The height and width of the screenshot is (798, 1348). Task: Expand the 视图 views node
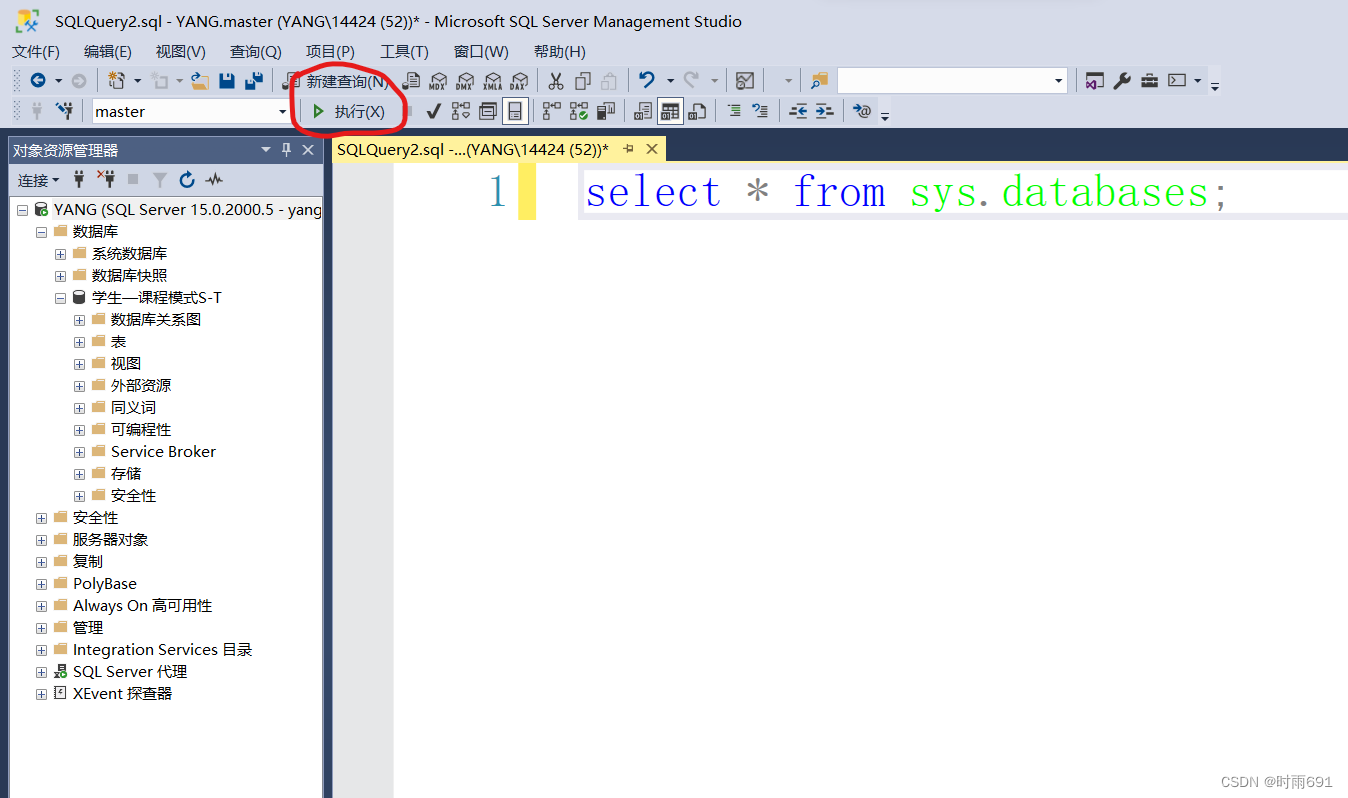79,364
